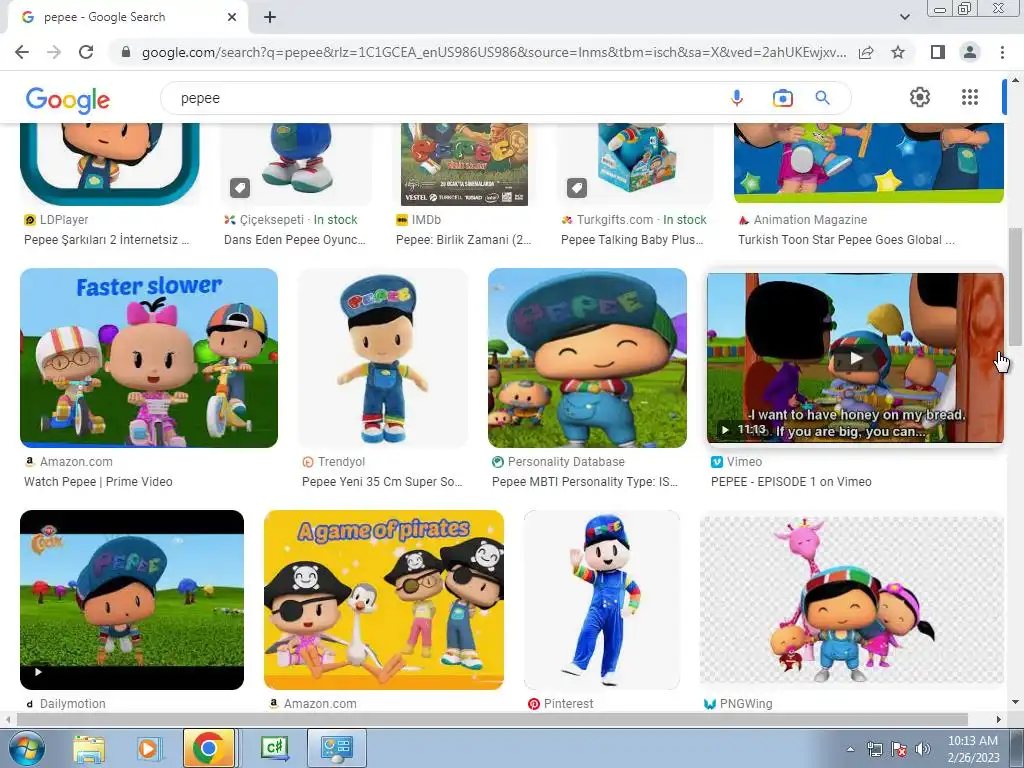Bookmark this page with the star icon

898,52
